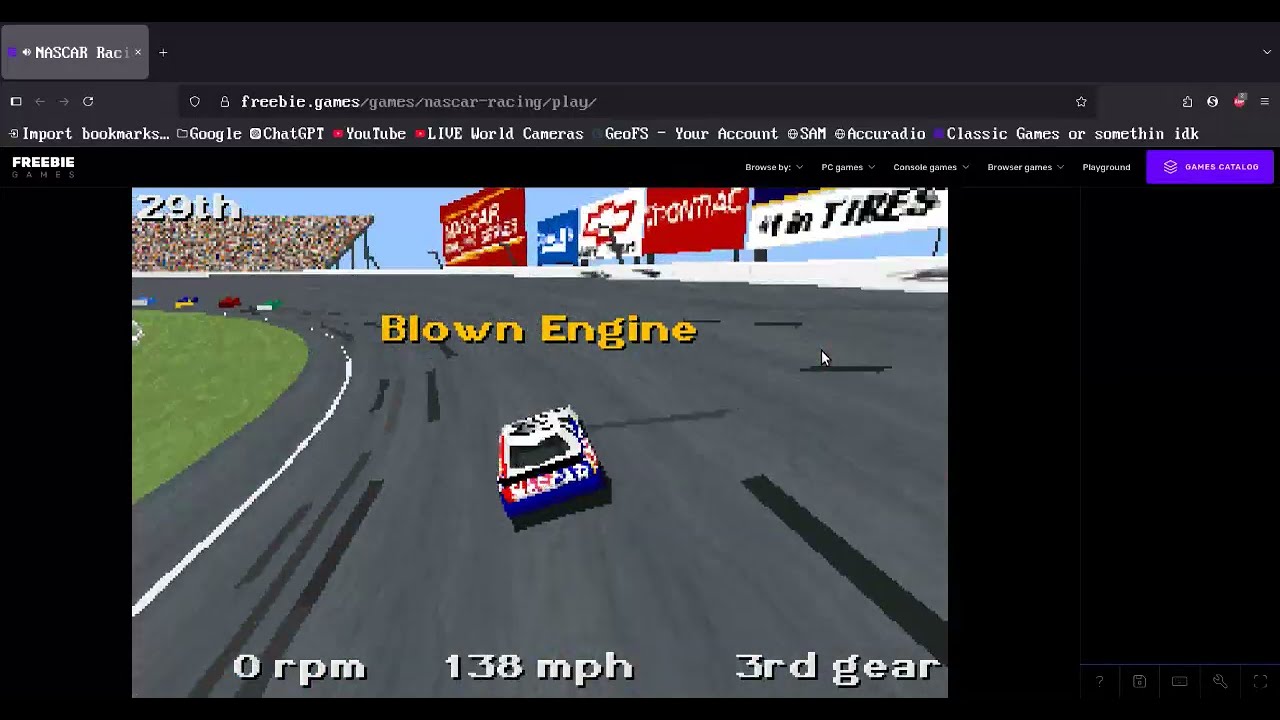Open Import bookmarks bookmark
The width and height of the screenshot is (1280, 720).
(88, 134)
